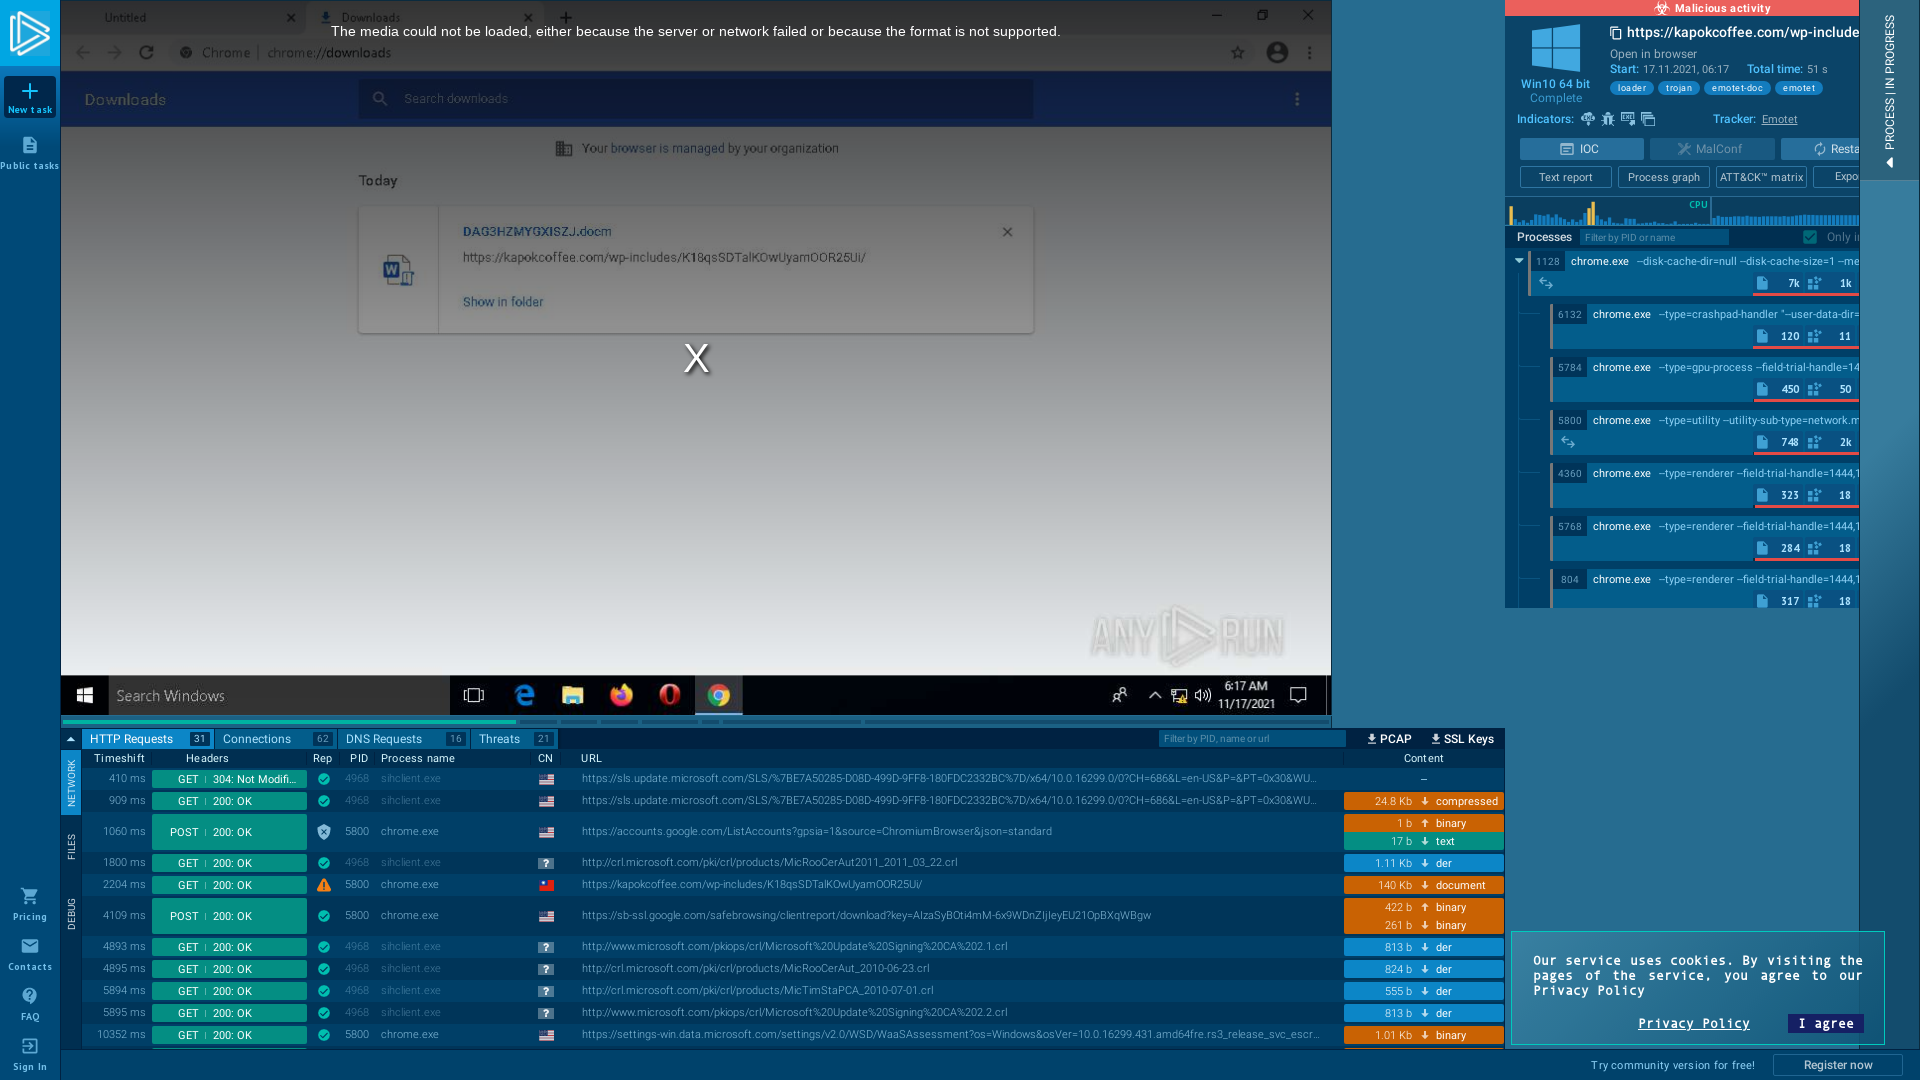Click the stacked windows indicator icon
The image size is (1920, 1080).
(x=1648, y=119)
